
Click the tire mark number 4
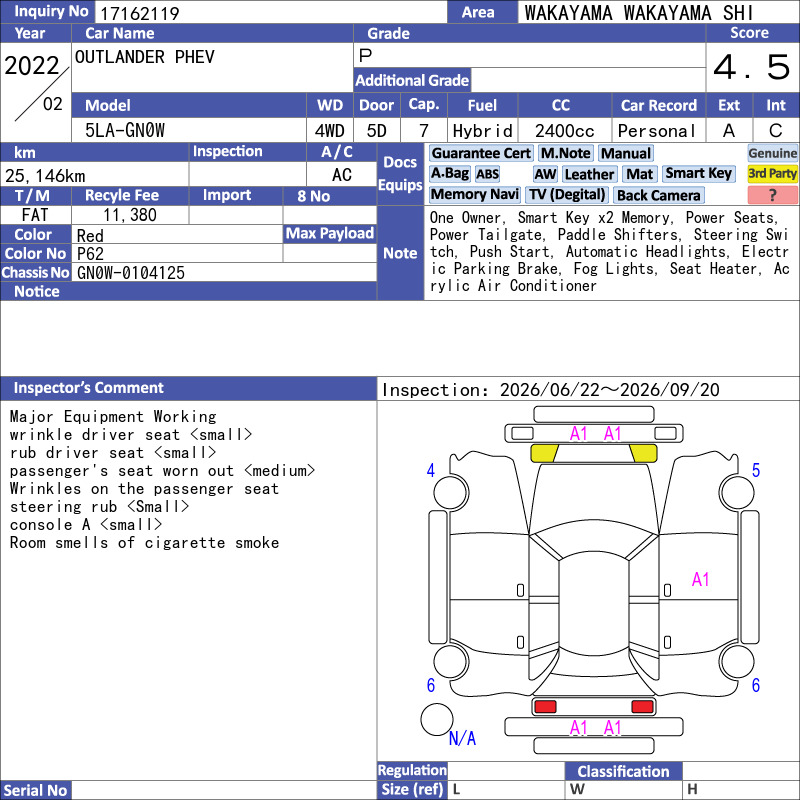(x=431, y=470)
